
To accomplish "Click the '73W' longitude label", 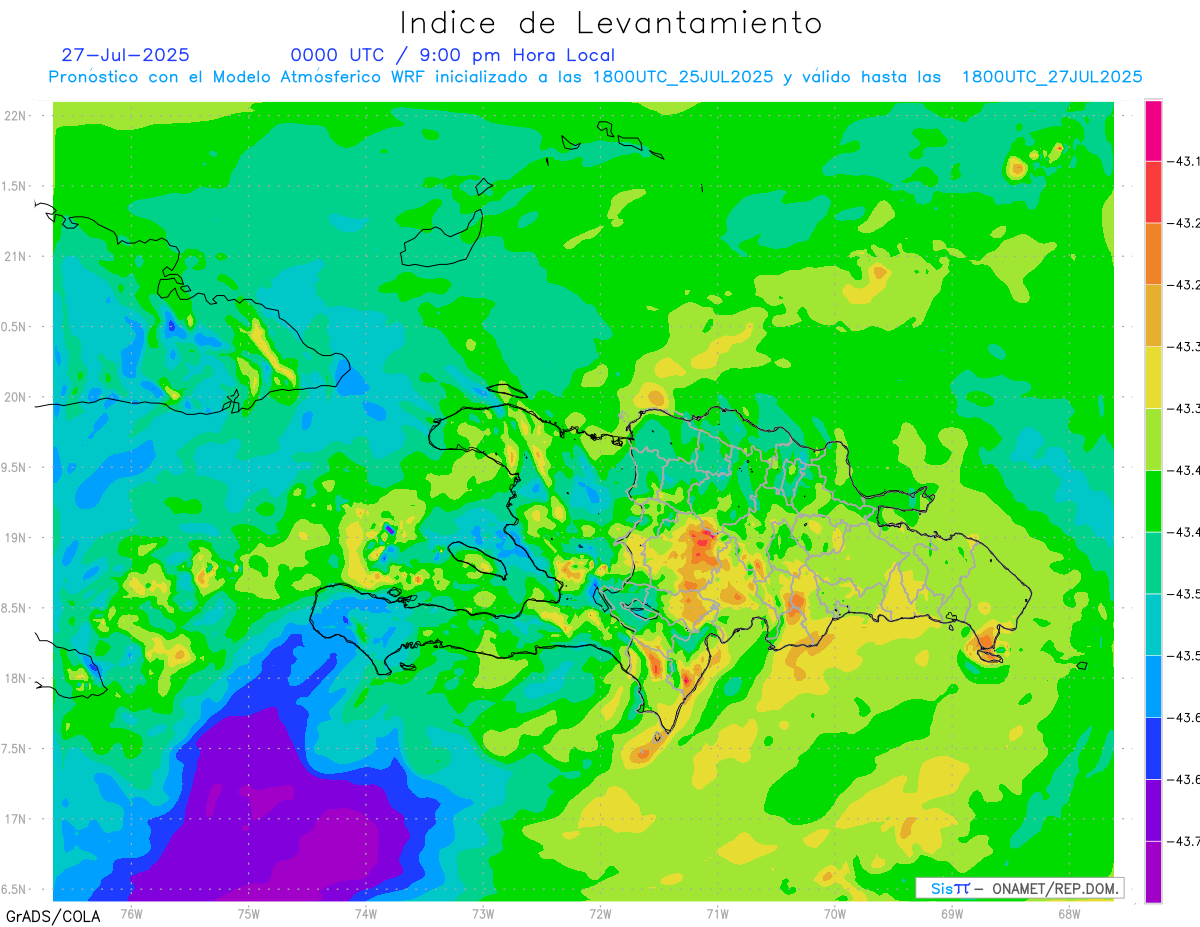I will click(x=483, y=913).
